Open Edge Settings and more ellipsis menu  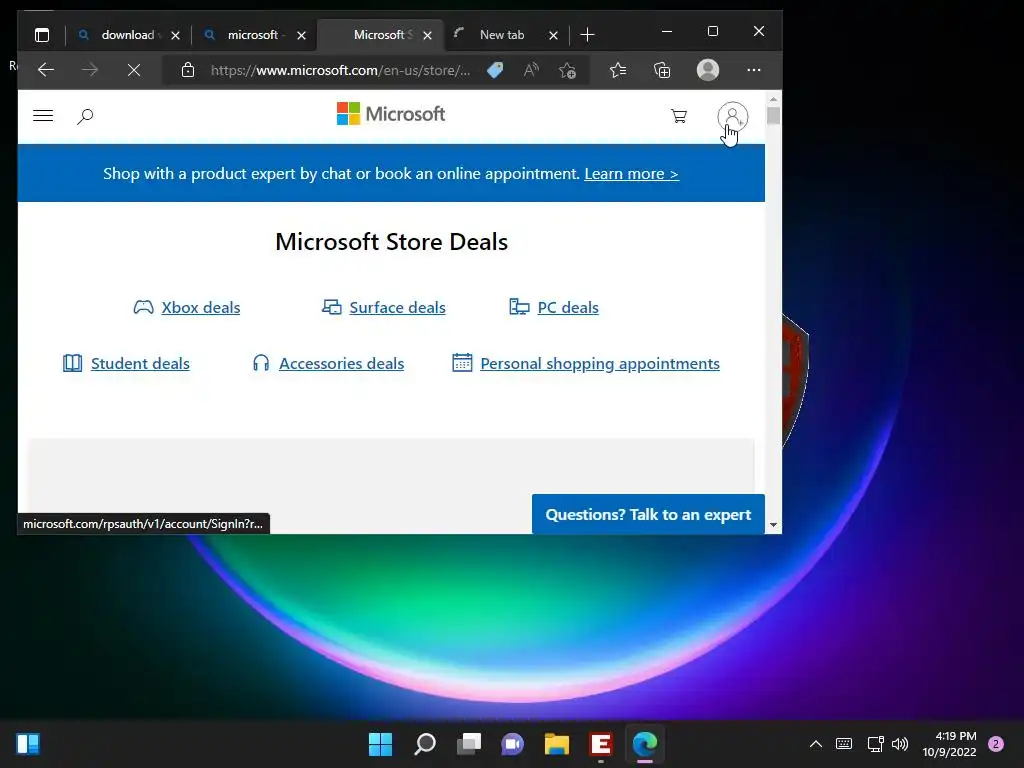coord(754,70)
